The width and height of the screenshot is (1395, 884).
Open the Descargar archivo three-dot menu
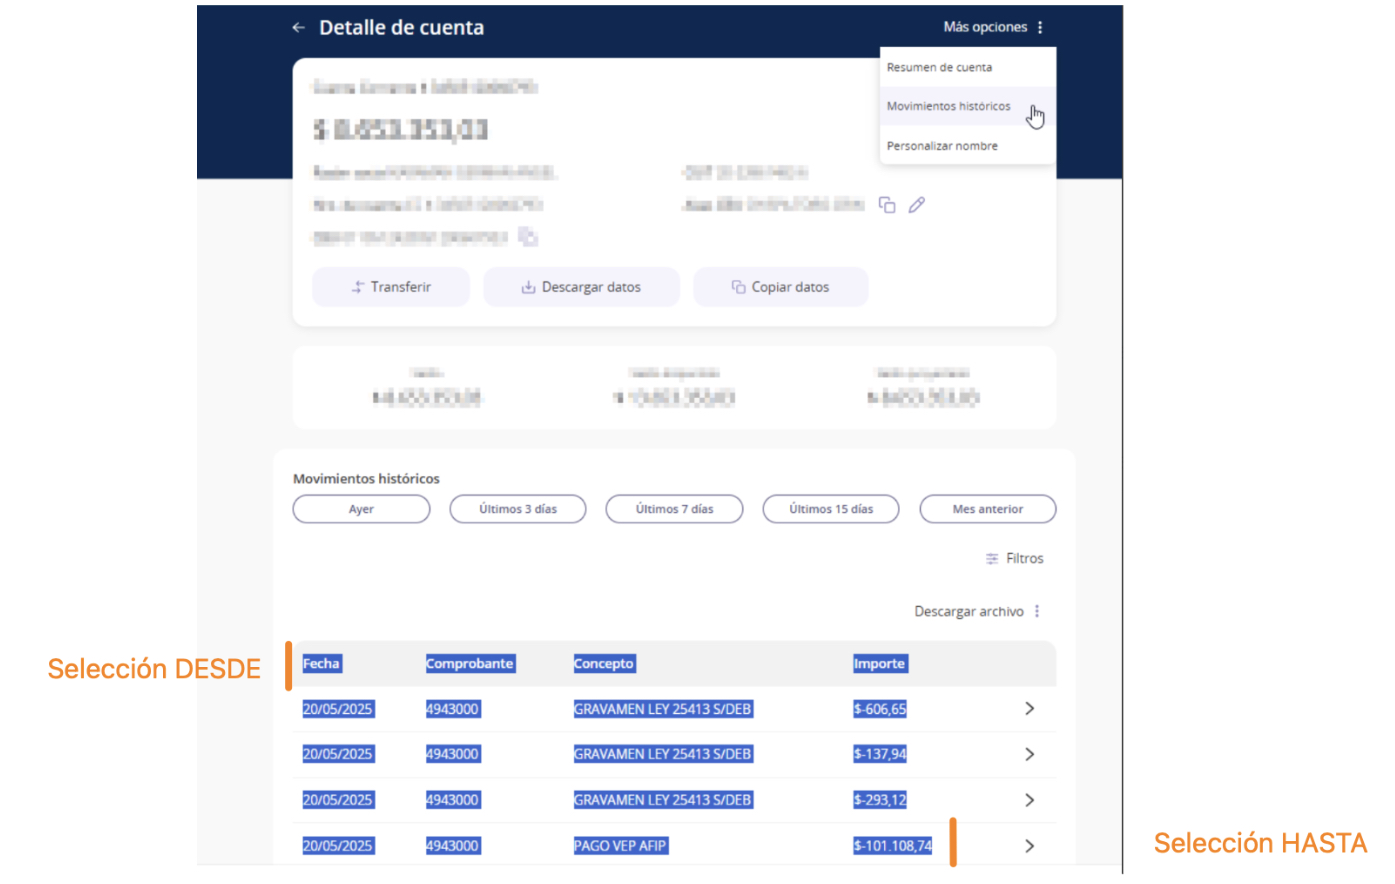coord(1037,611)
